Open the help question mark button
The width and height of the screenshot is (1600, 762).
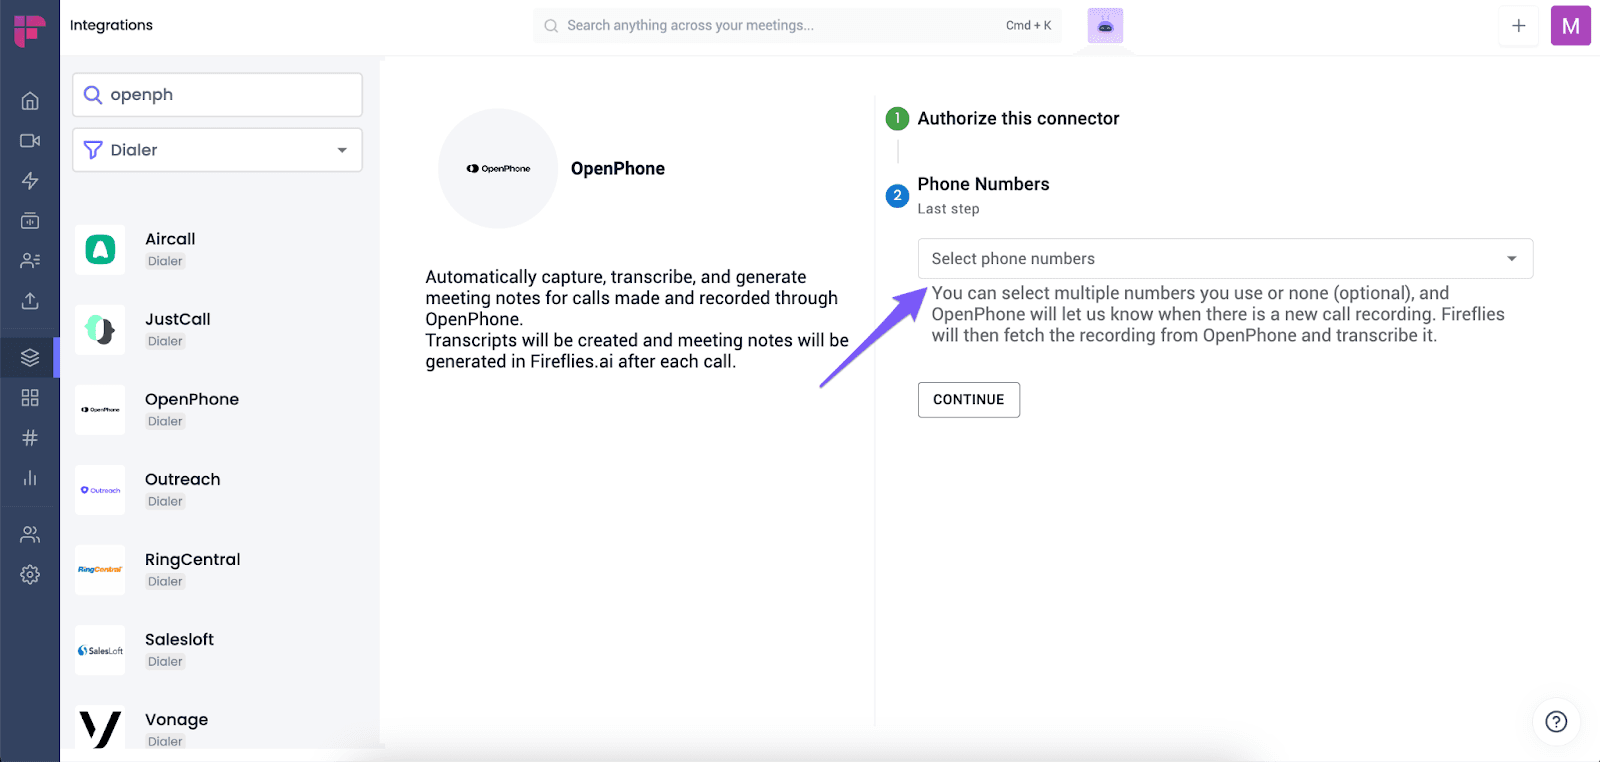(x=1556, y=722)
